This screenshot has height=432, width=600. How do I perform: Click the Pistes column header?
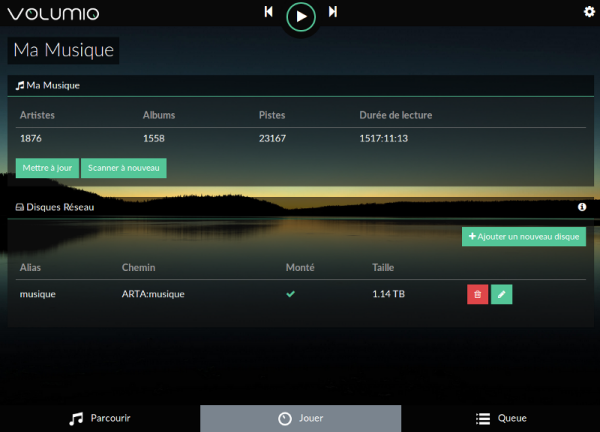point(272,115)
